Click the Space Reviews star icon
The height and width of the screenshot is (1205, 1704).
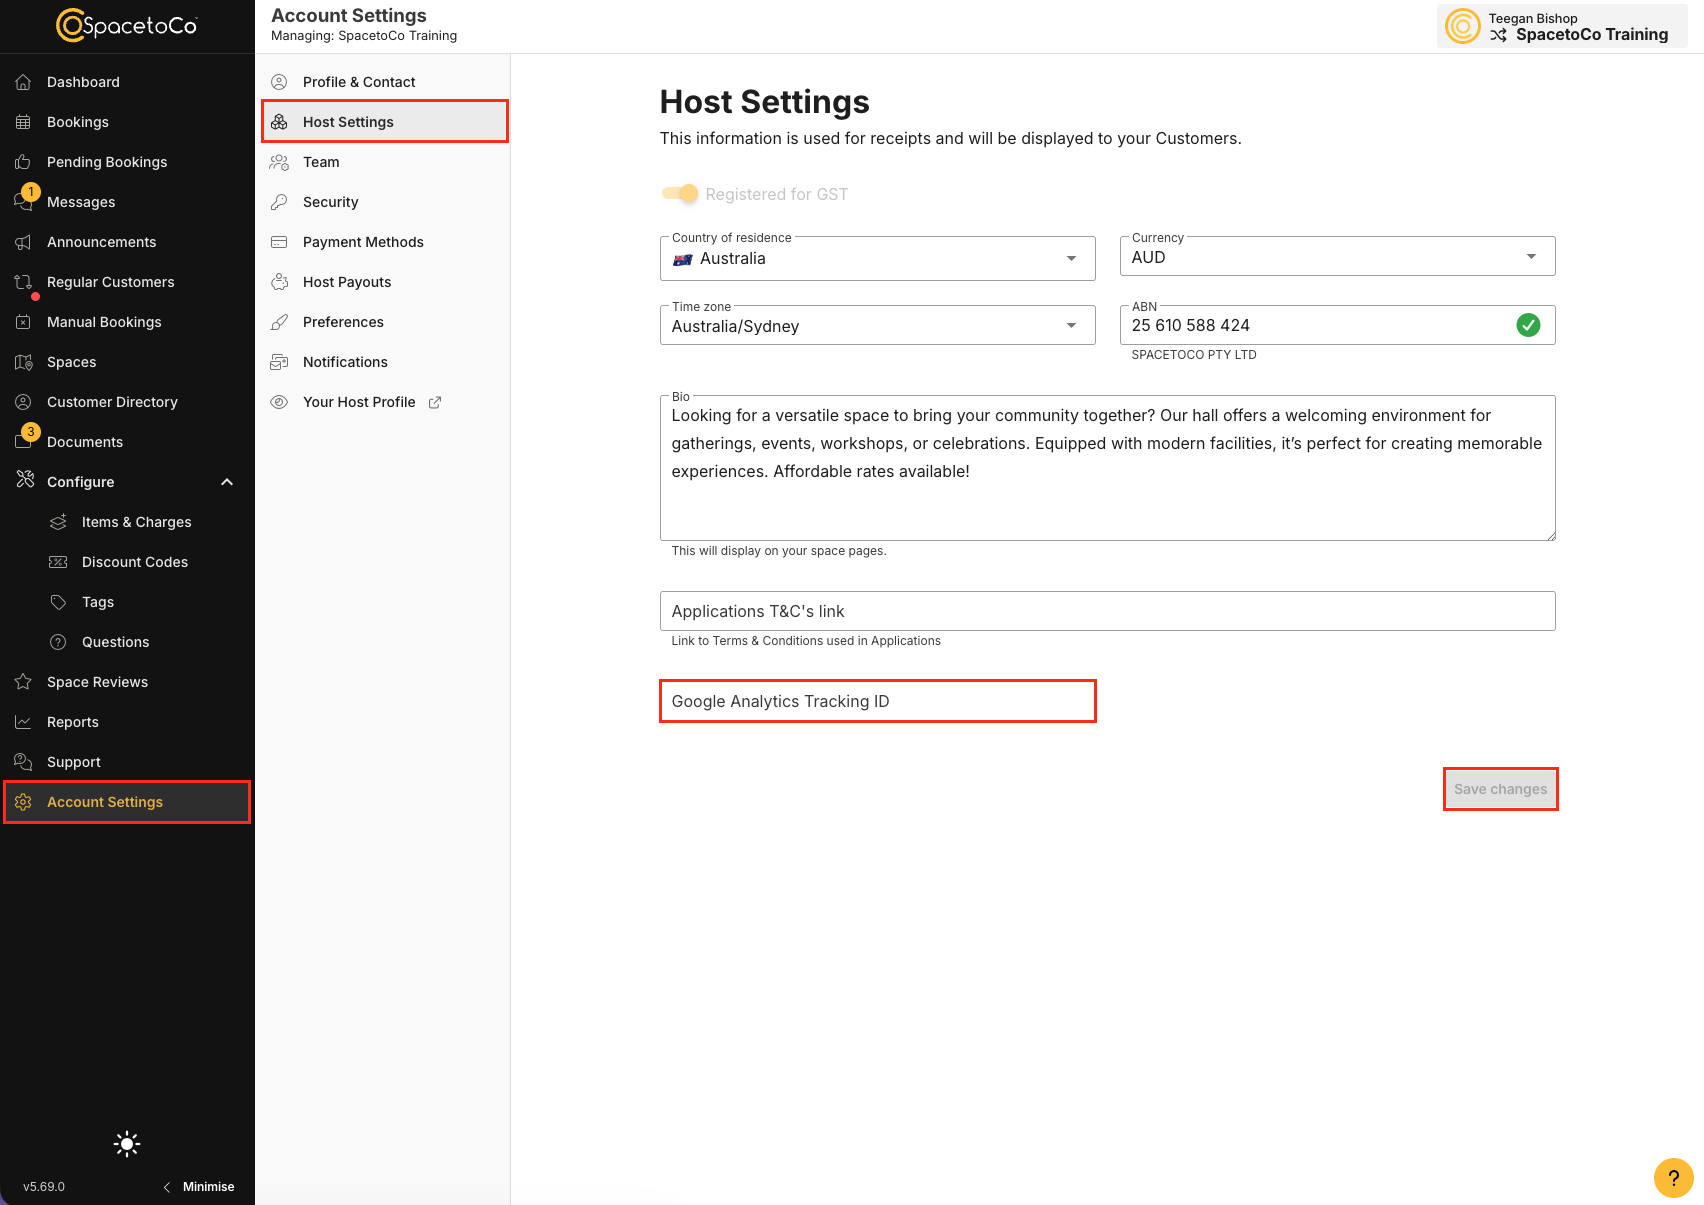pyautogui.click(x=23, y=682)
